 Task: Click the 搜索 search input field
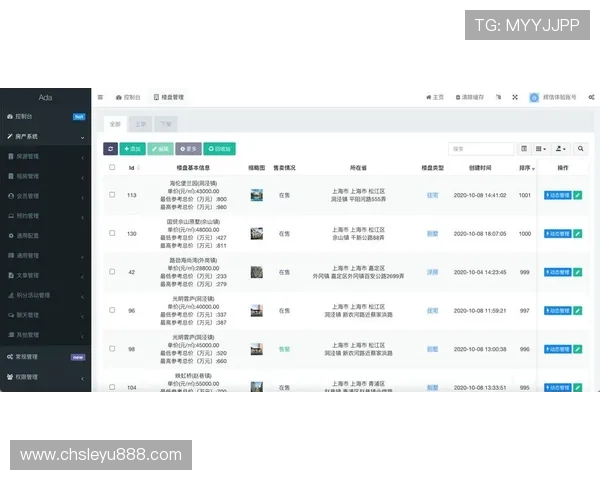pyautogui.click(x=481, y=149)
